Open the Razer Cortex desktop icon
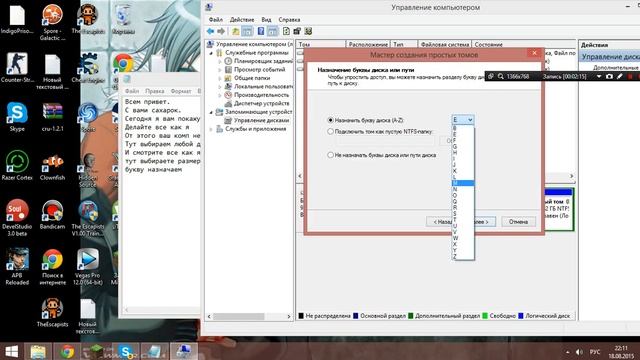 (17, 165)
